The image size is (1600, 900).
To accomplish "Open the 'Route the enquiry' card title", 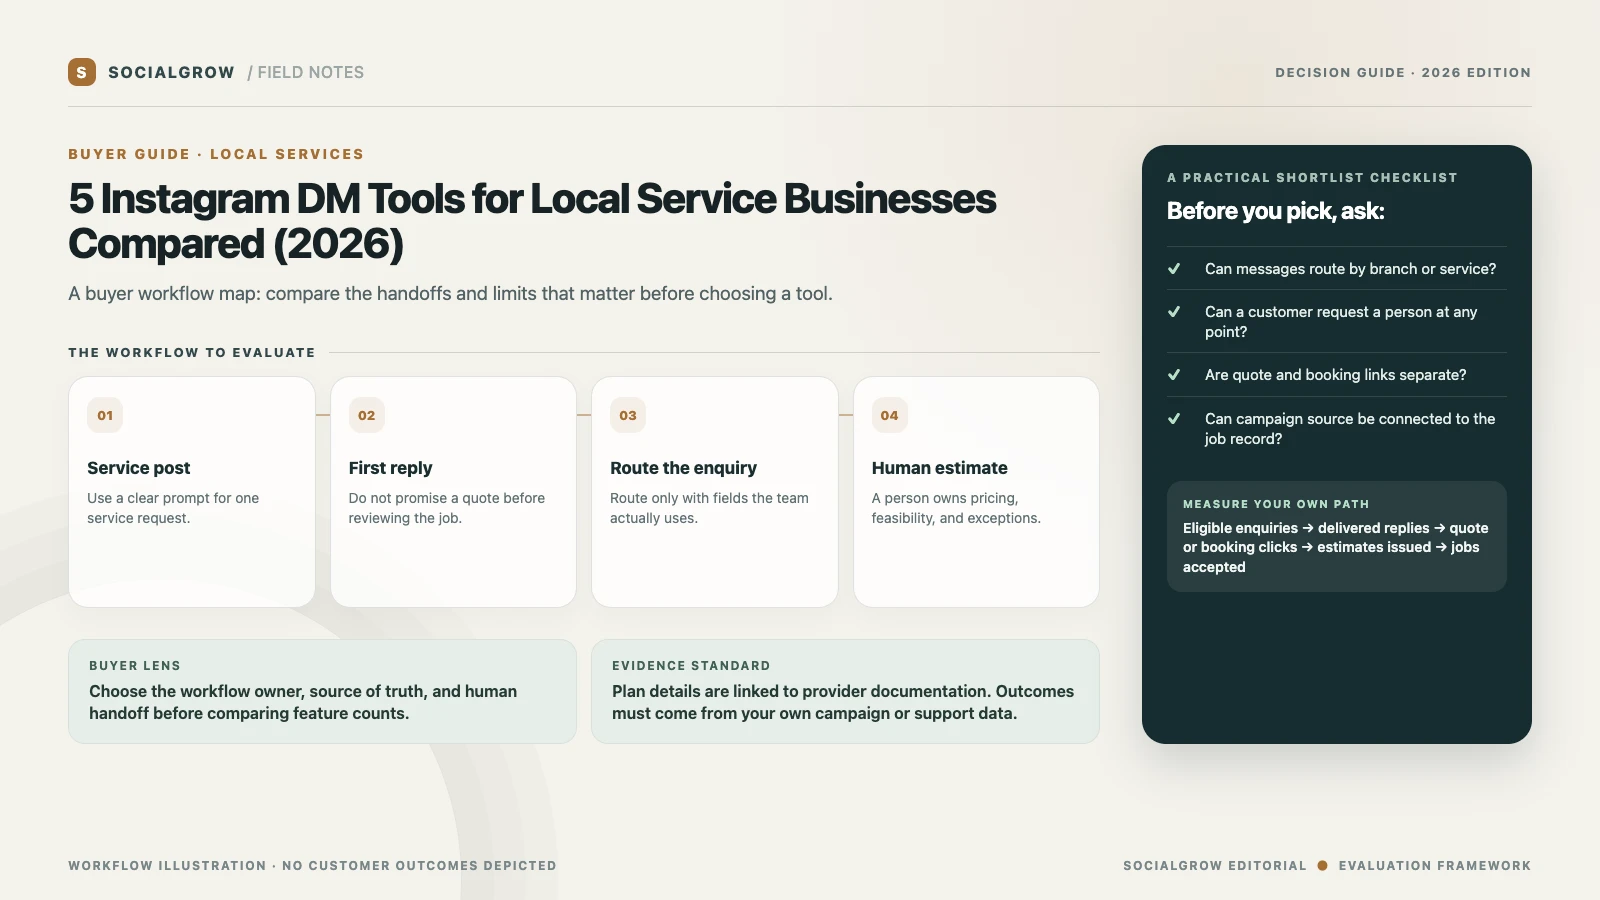I will point(684,468).
